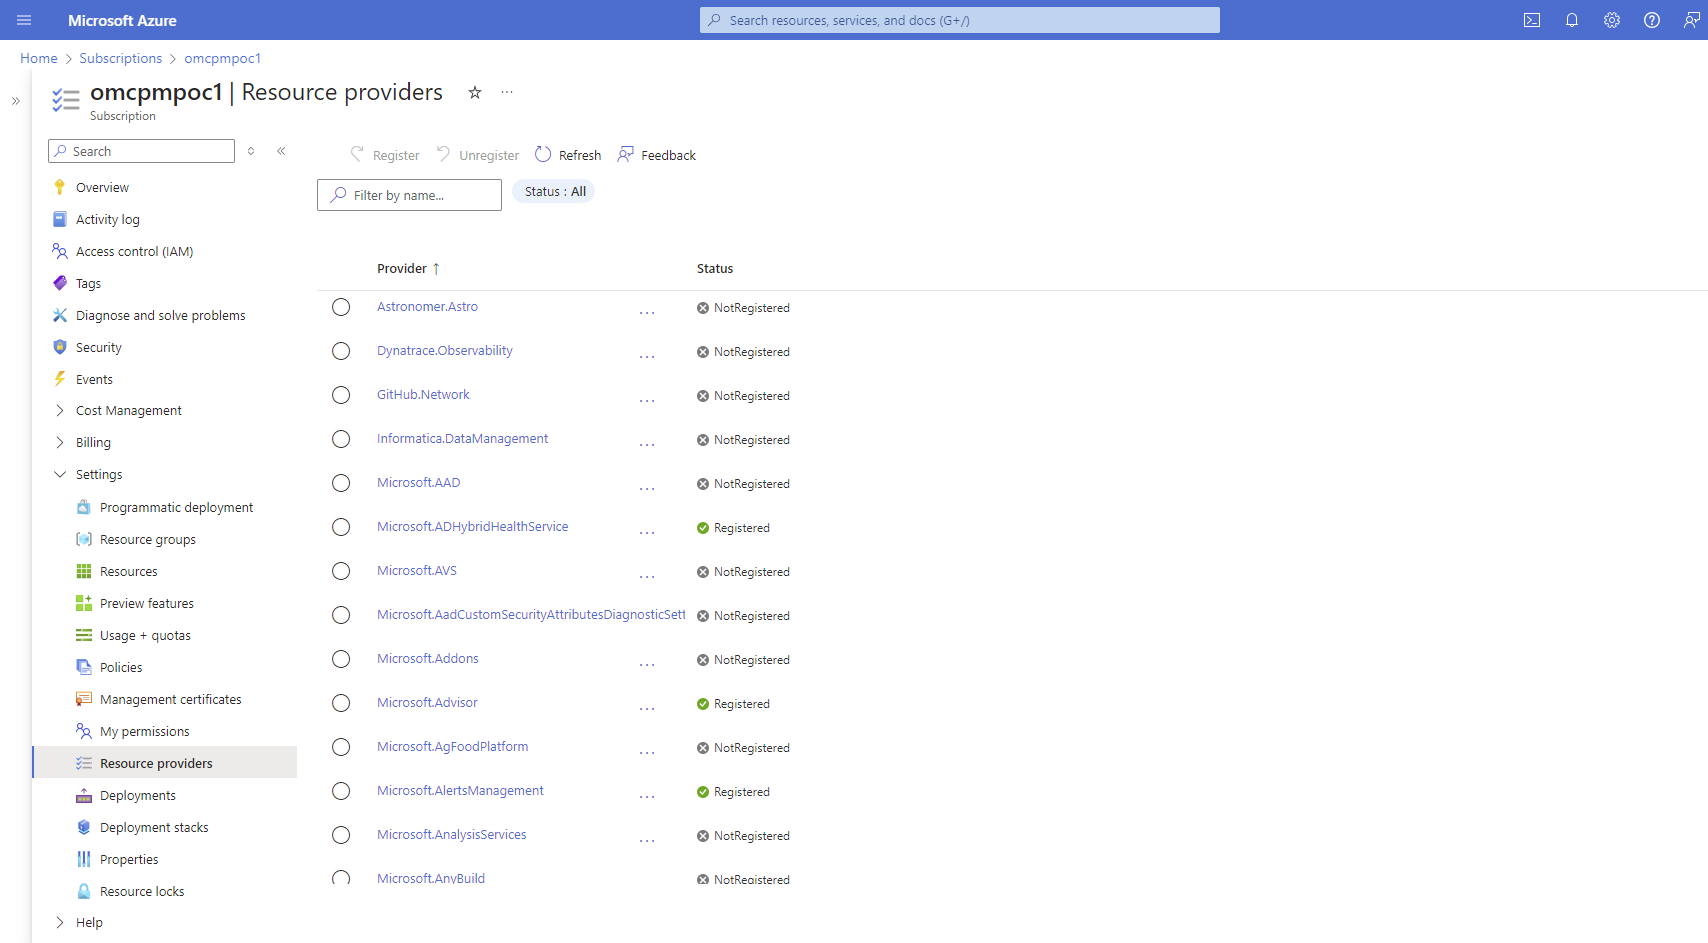Click the Register toolbar button
This screenshot has height=943, width=1708.
[385, 155]
